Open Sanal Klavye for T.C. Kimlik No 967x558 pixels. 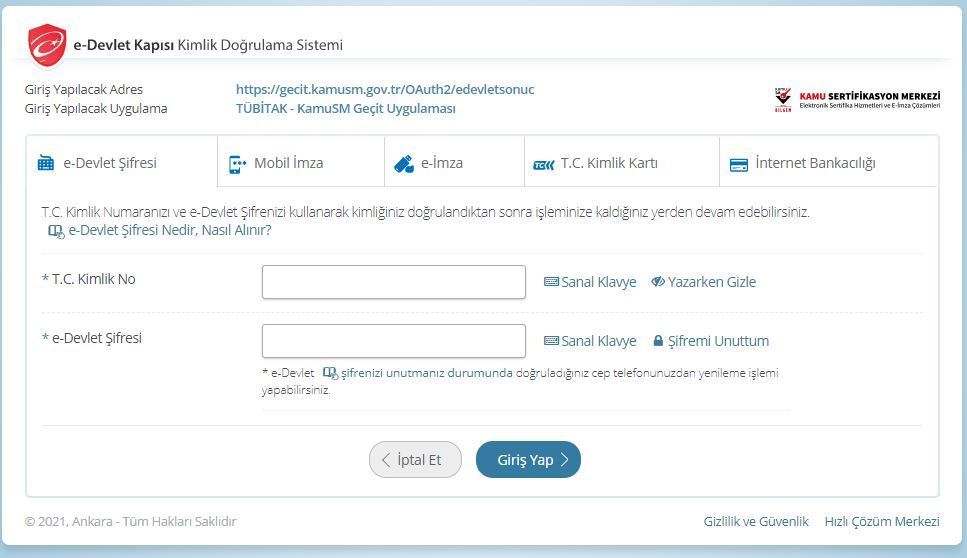tap(590, 282)
